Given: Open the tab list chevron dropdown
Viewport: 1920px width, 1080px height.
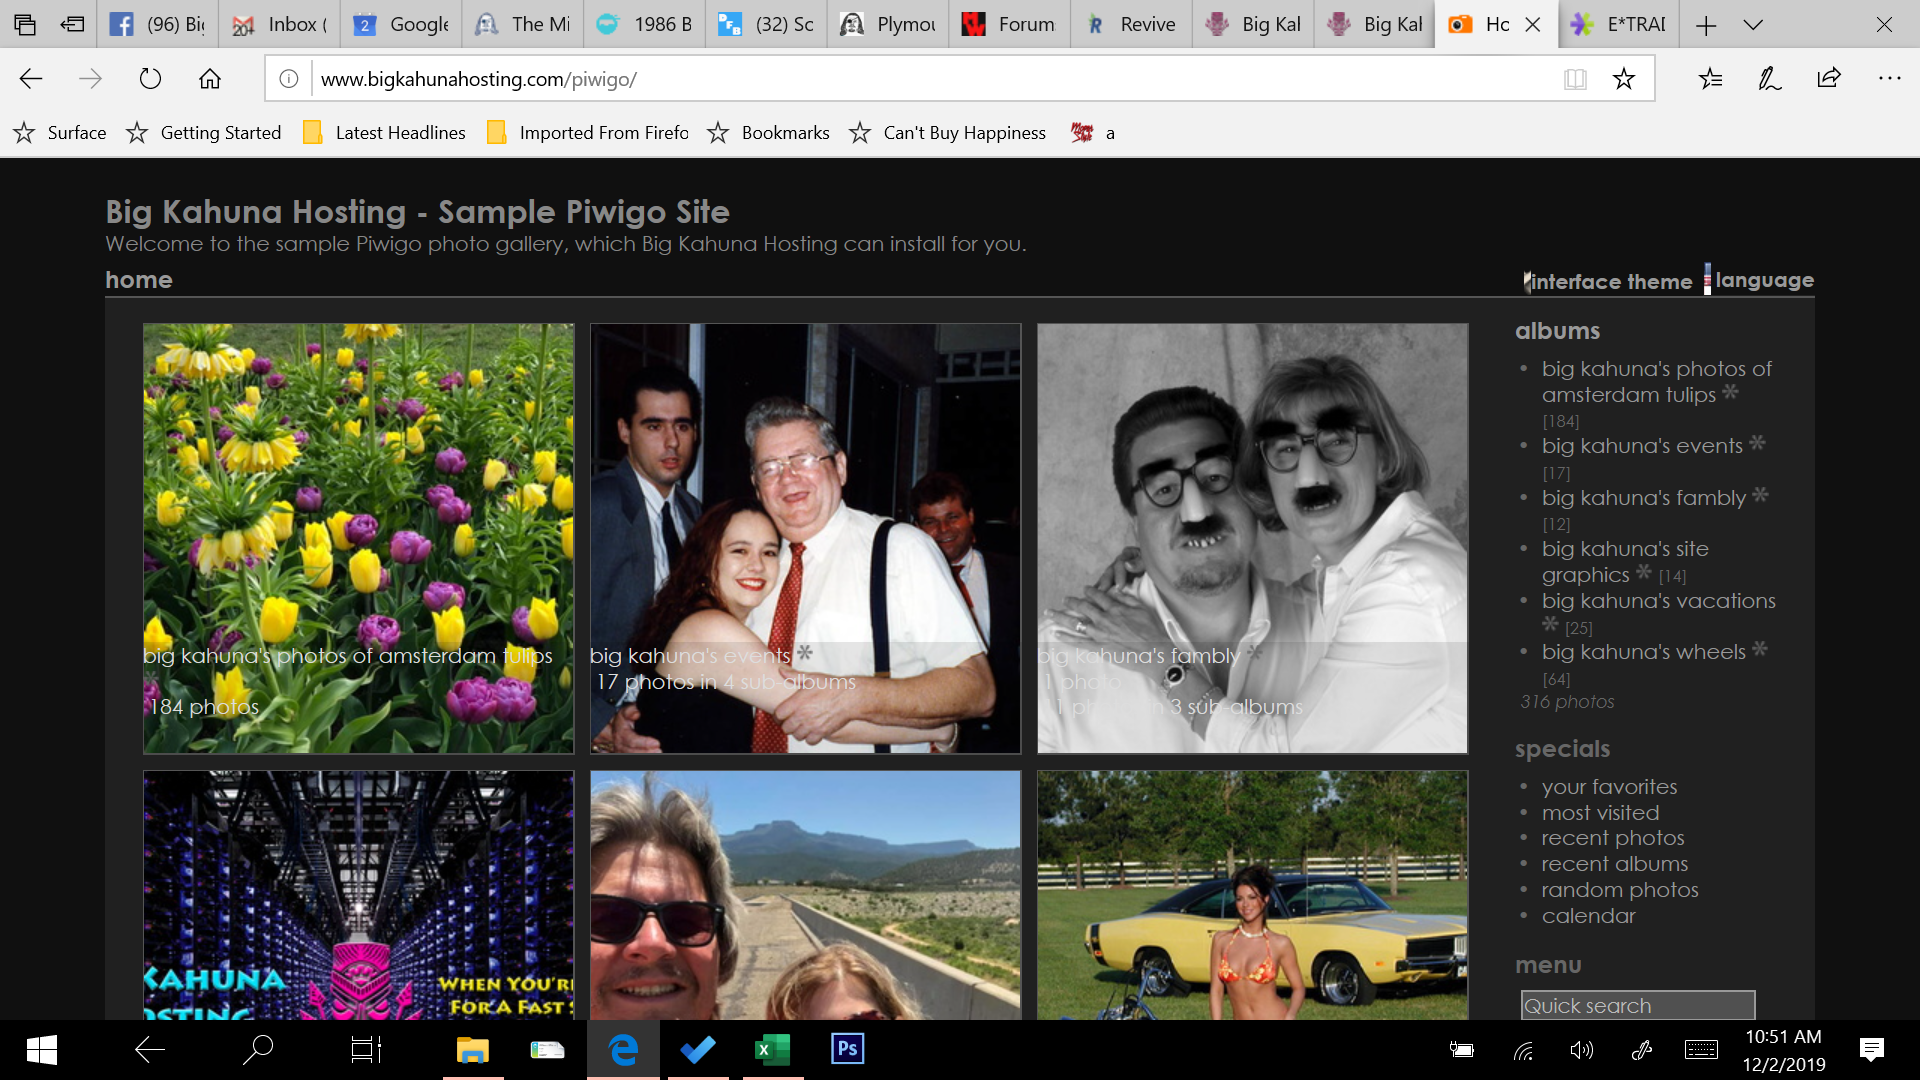Looking at the screenshot, I should (x=1753, y=24).
